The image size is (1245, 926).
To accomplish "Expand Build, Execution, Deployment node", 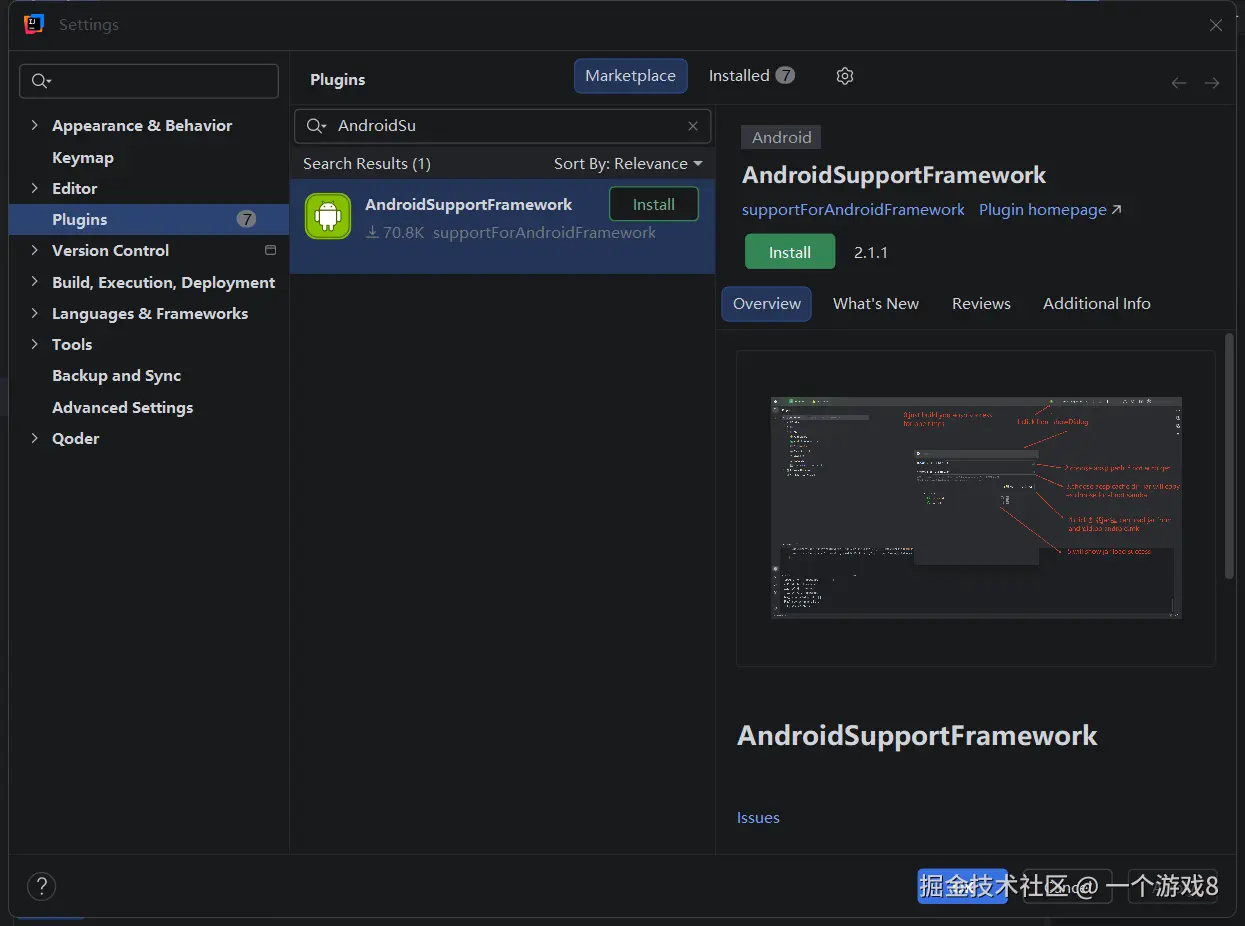I will pyautogui.click(x=35, y=282).
